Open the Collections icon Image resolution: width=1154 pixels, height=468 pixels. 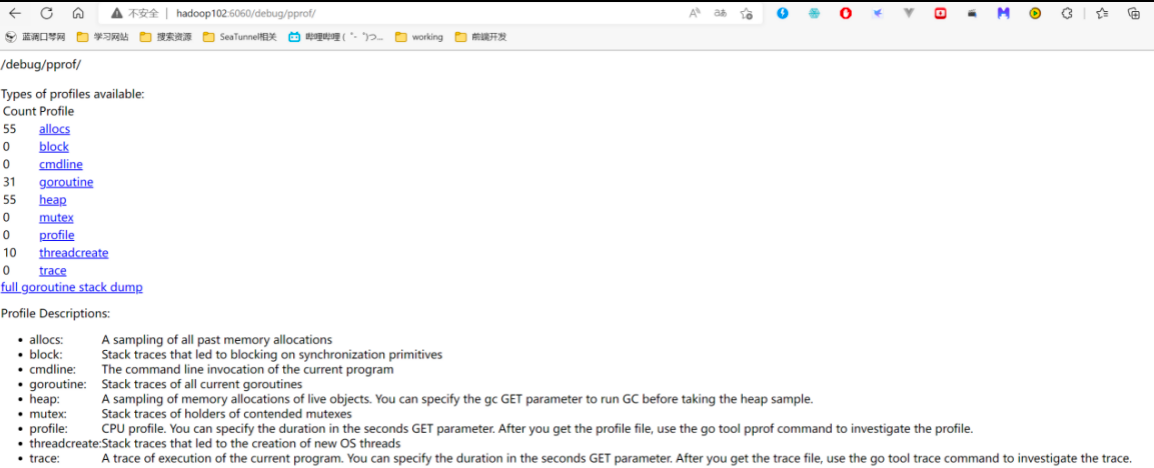(x=1134, y=13)
